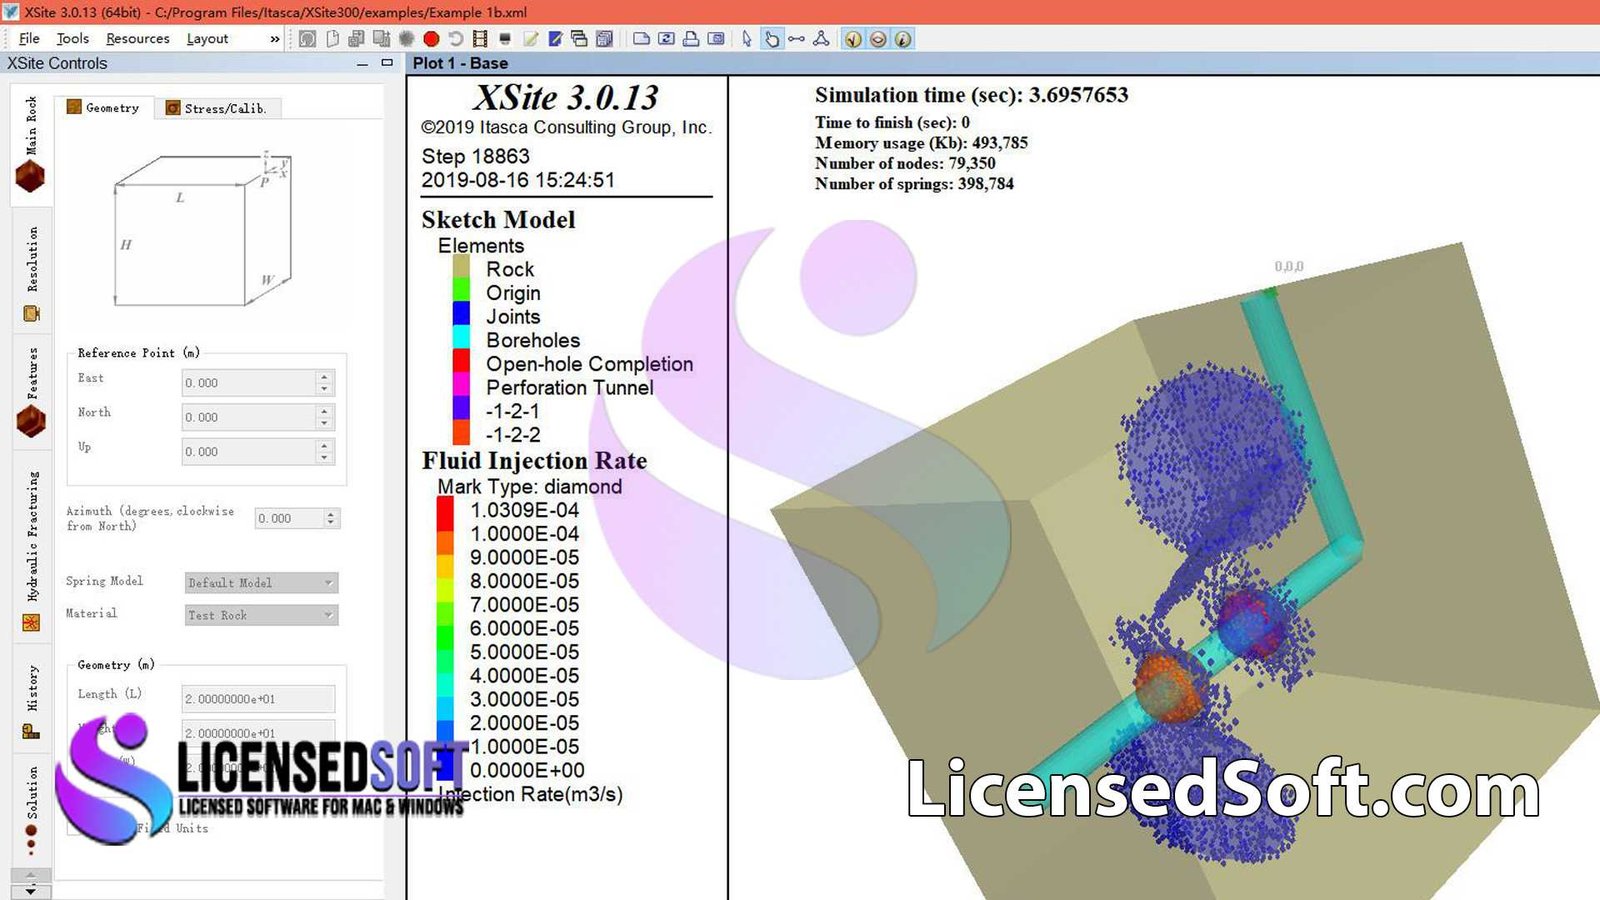
Task: Click the side tab scroll down arrow
Action: tap(31, 890)
